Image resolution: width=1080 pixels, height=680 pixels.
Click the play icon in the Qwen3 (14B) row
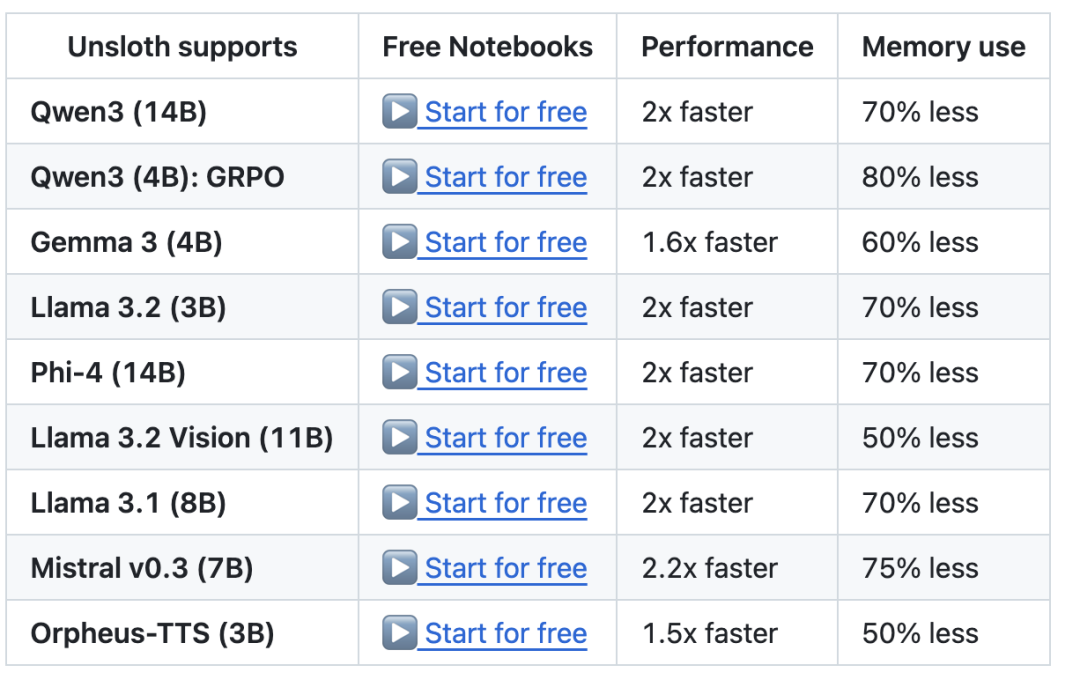tap(399, 112)
